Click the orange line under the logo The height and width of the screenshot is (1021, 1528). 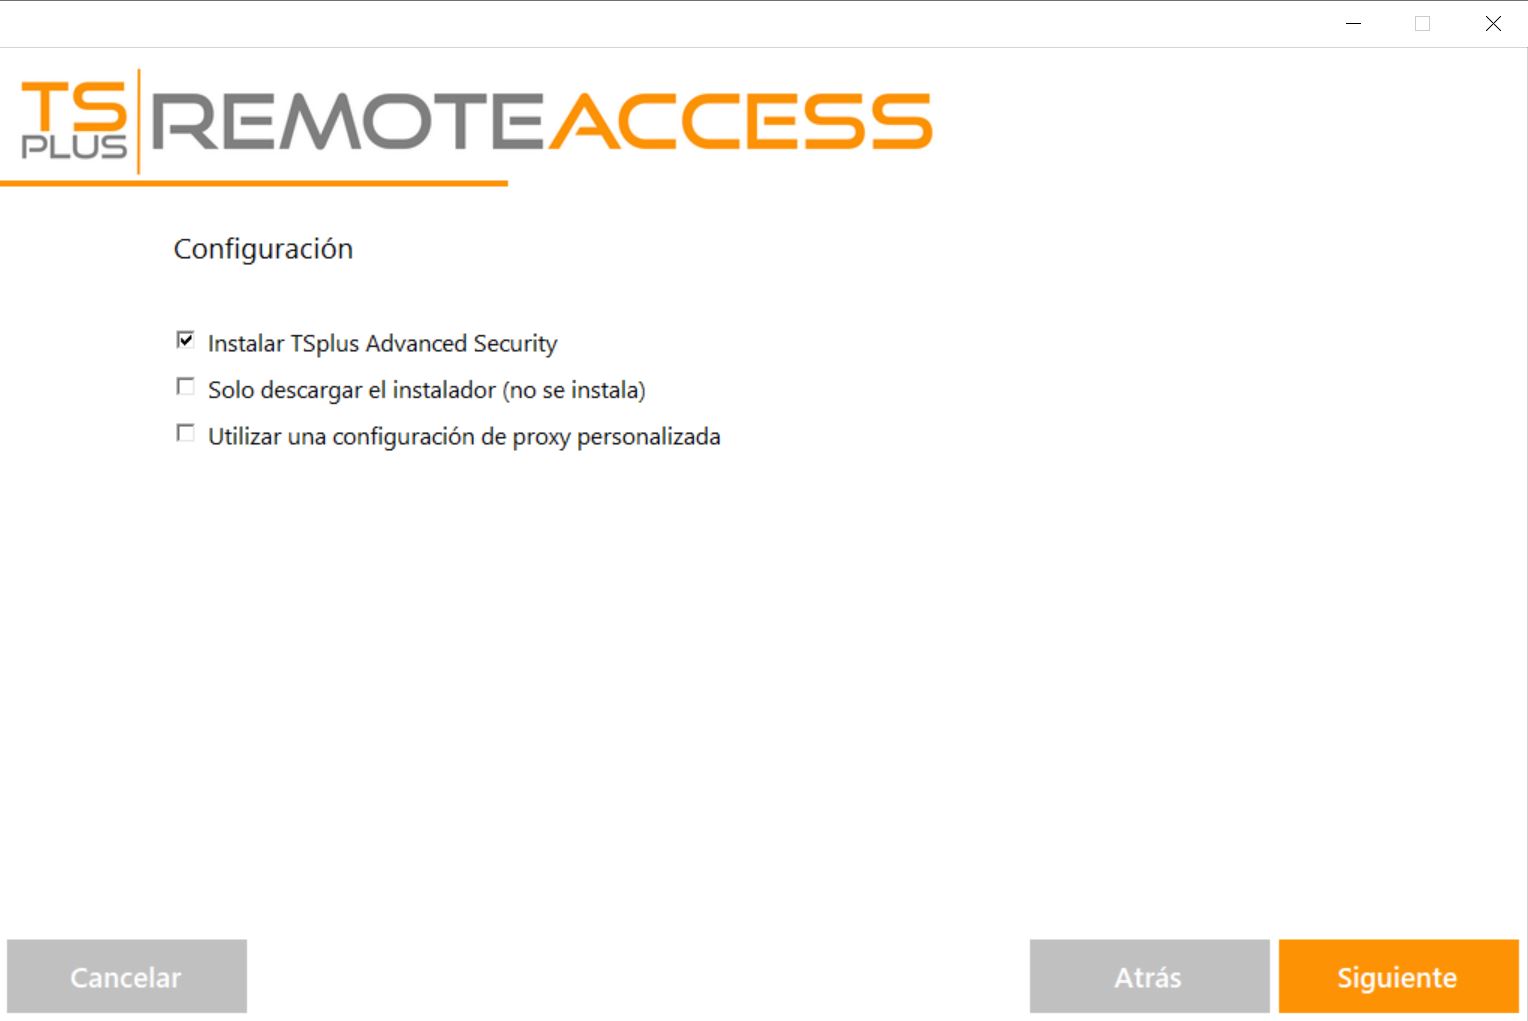click(x=254, y=183)
